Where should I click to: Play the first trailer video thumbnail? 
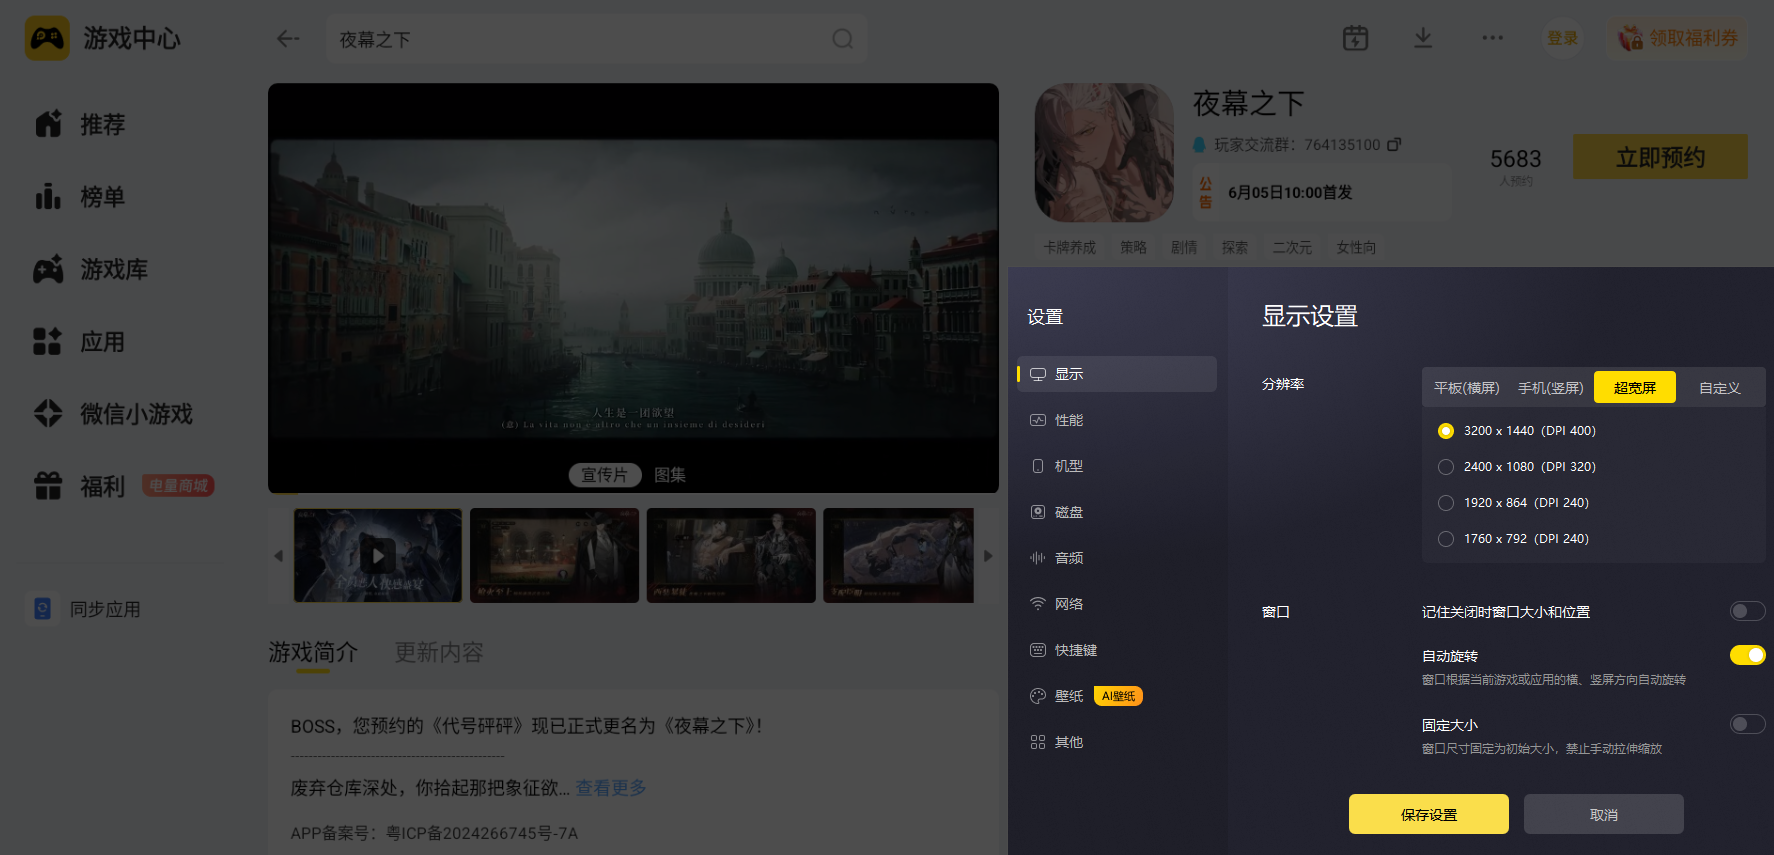(378, 555)
